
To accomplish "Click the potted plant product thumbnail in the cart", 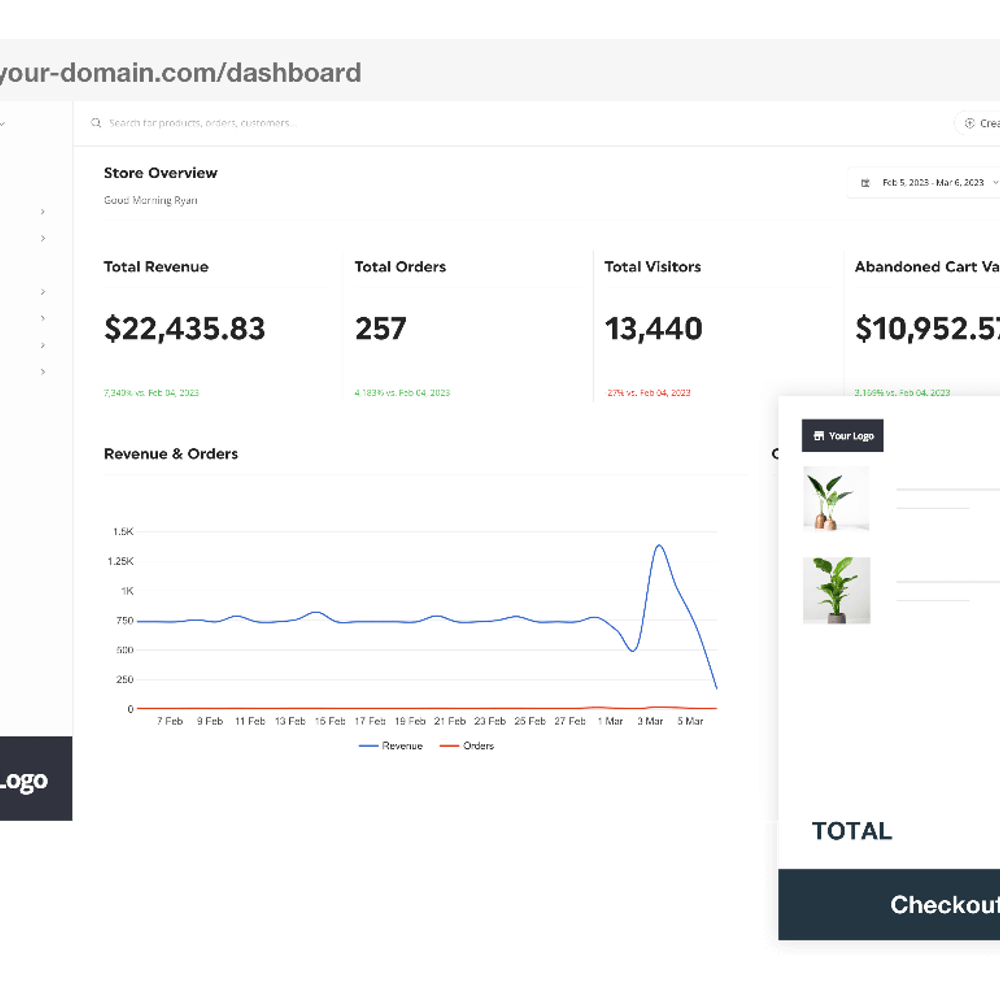I will [836, 590].
